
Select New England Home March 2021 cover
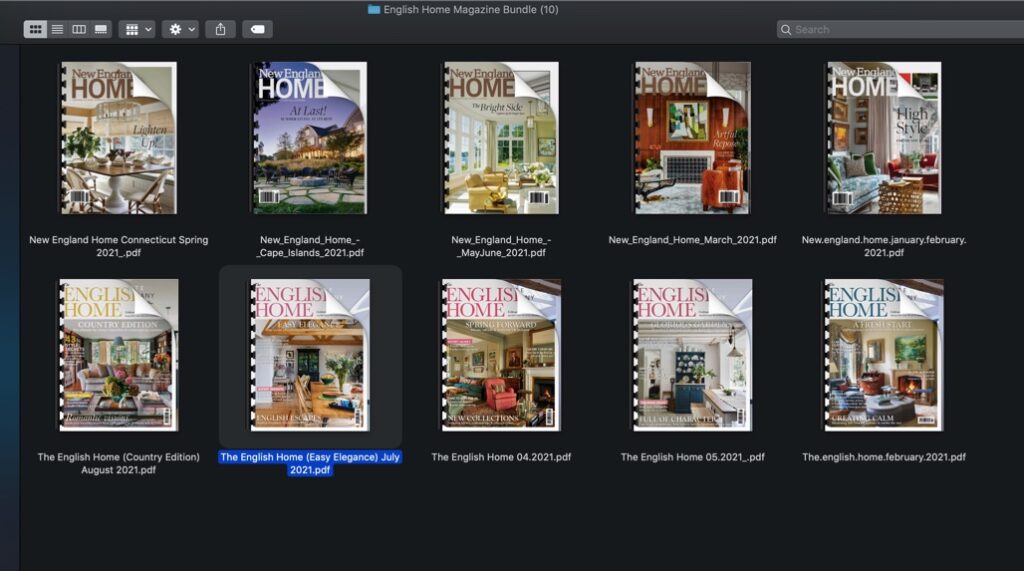(692, 138)
